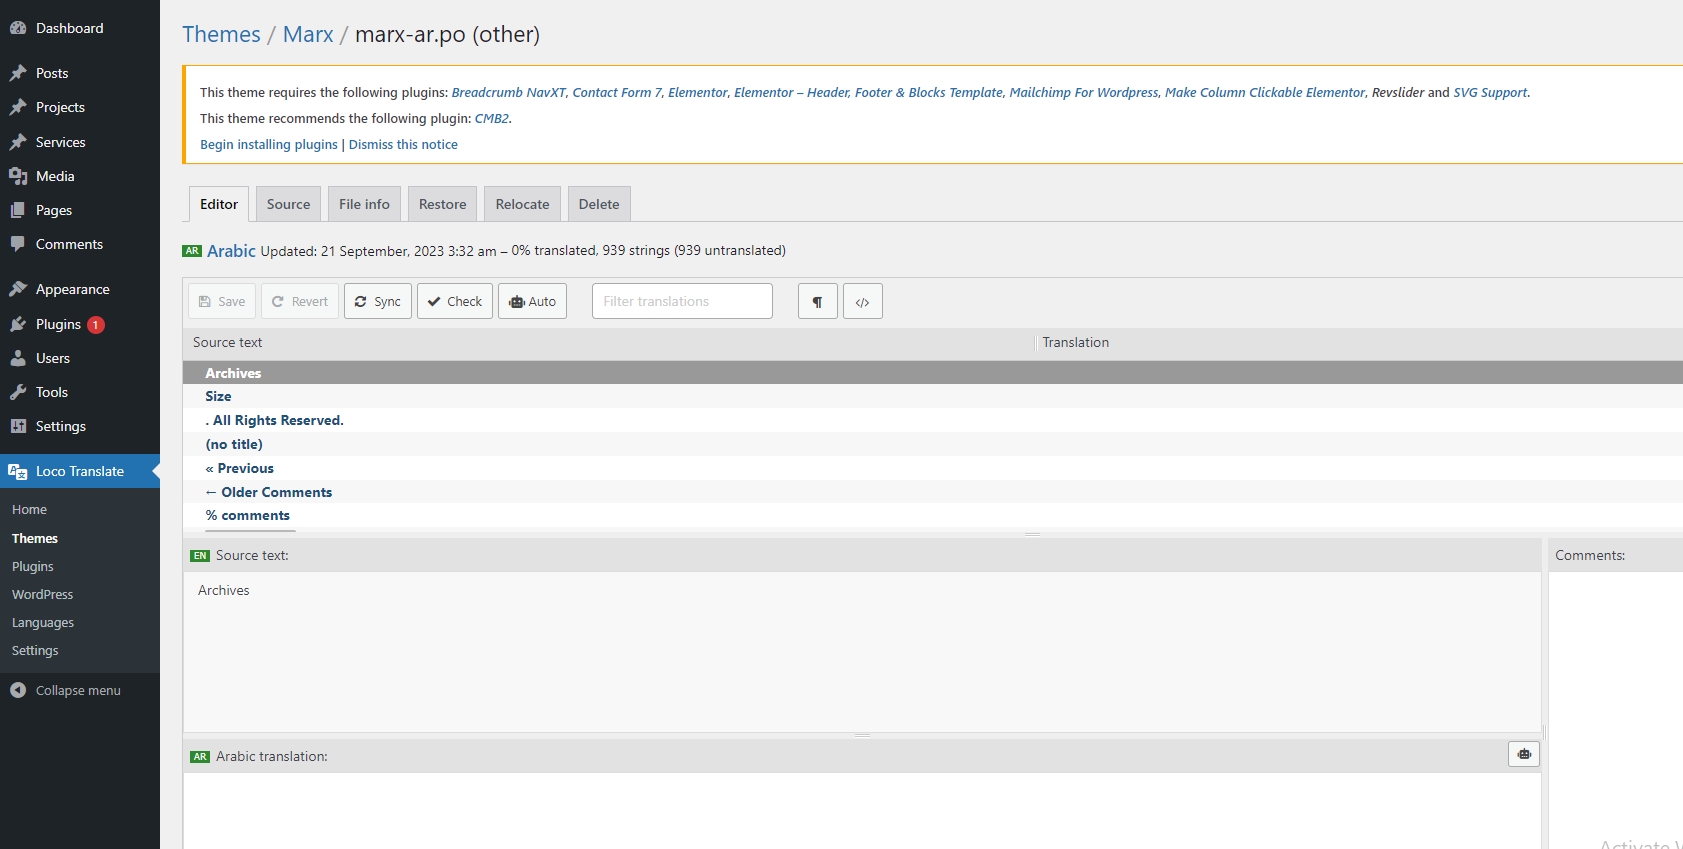Toggle code view button
This screenshot has width=1683, height=849.
tap(862, 302)
